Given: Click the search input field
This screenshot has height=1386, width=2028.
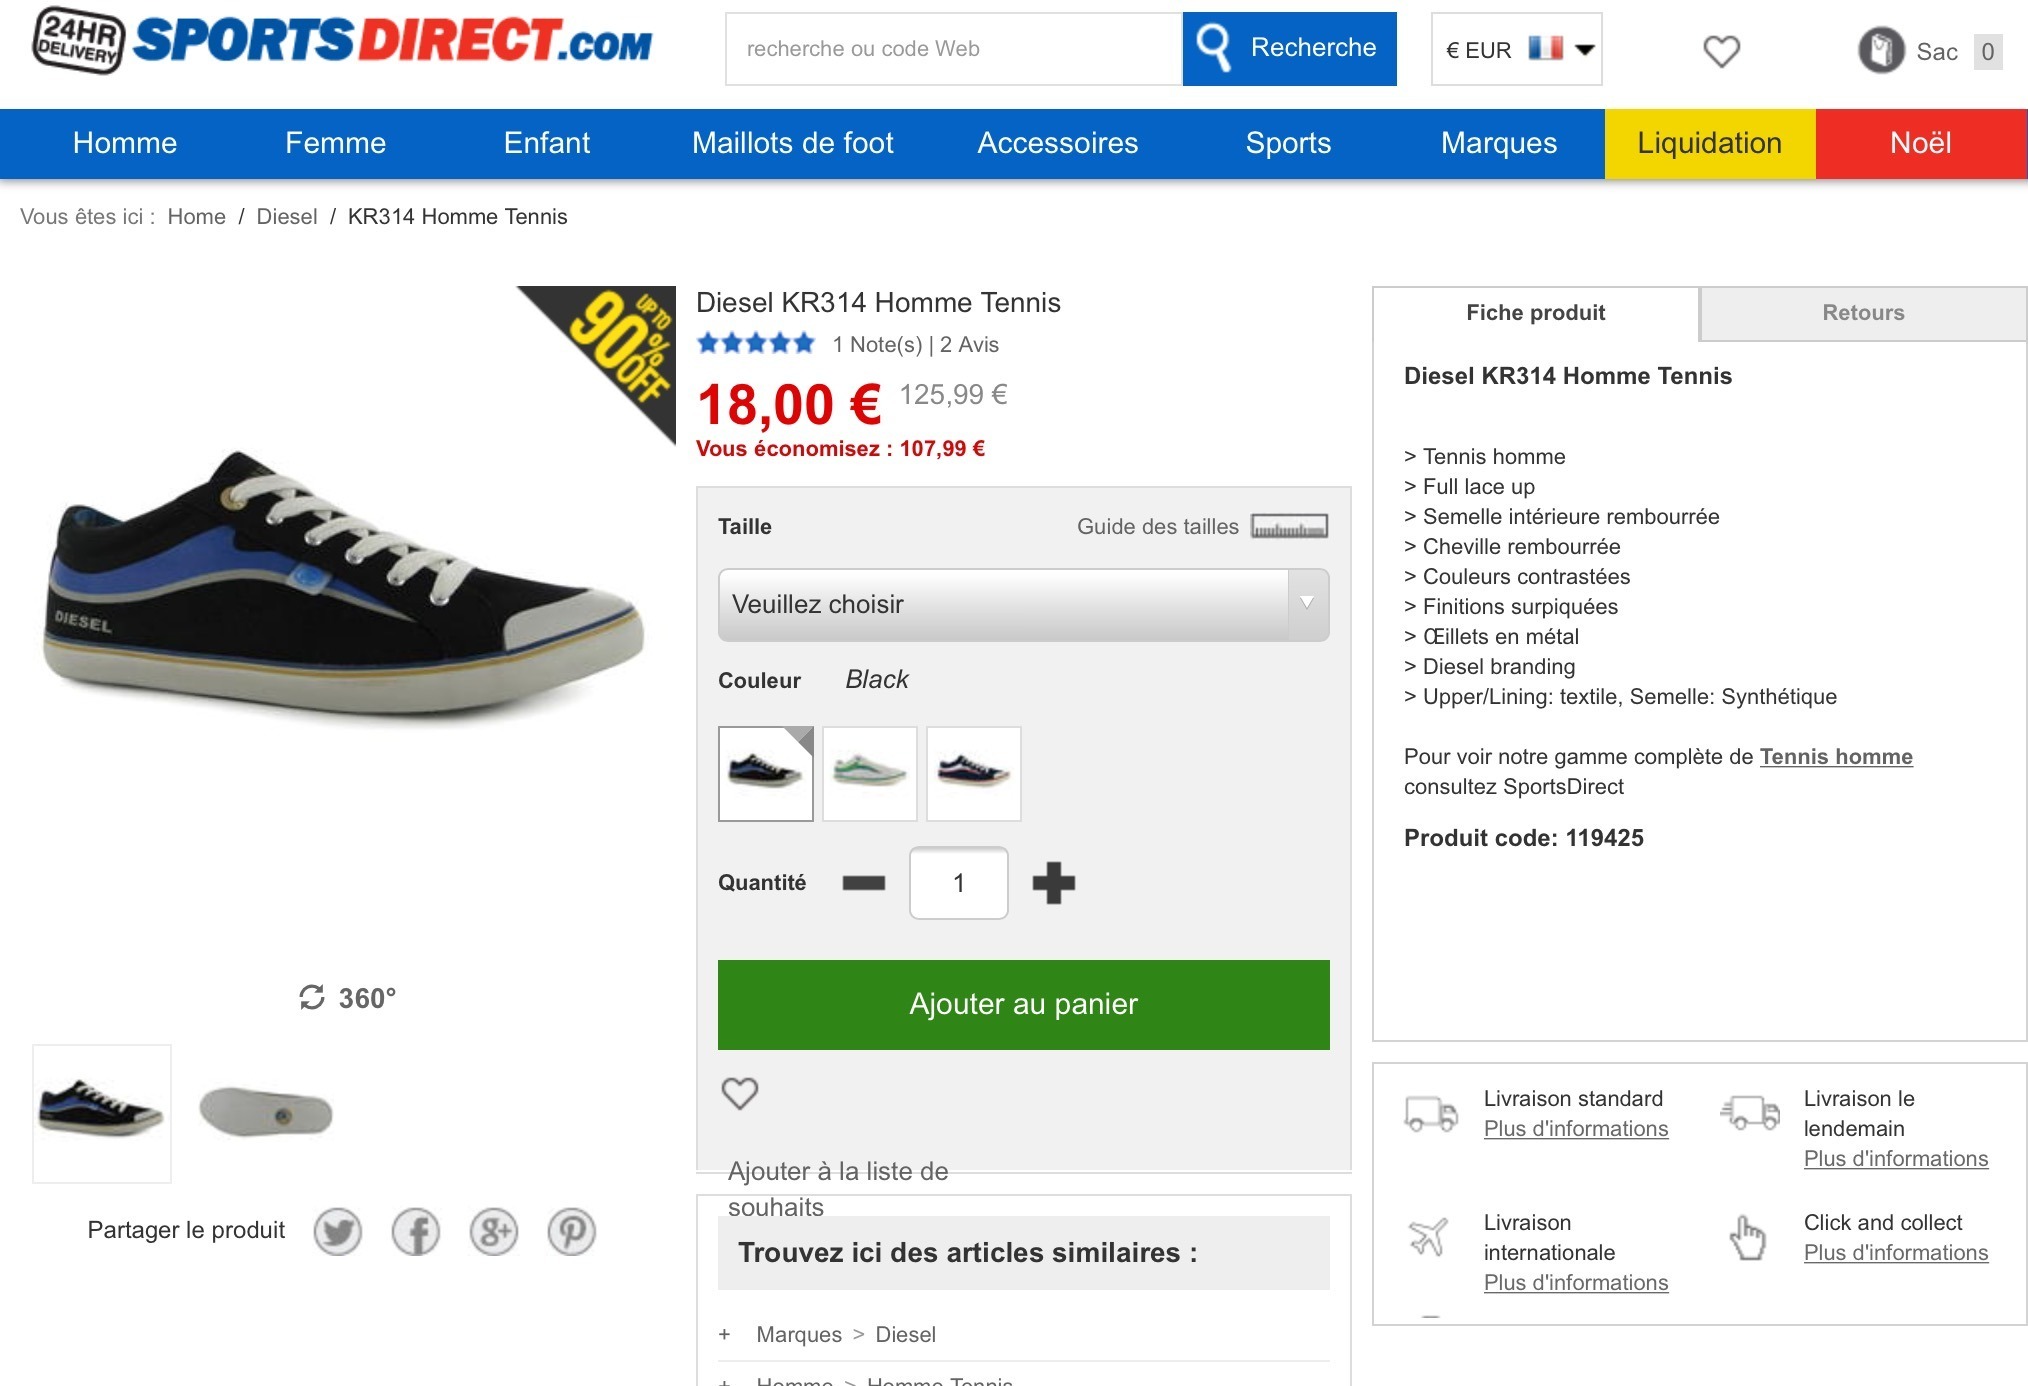Looking at the screenshot, I should tap(953, 49).
